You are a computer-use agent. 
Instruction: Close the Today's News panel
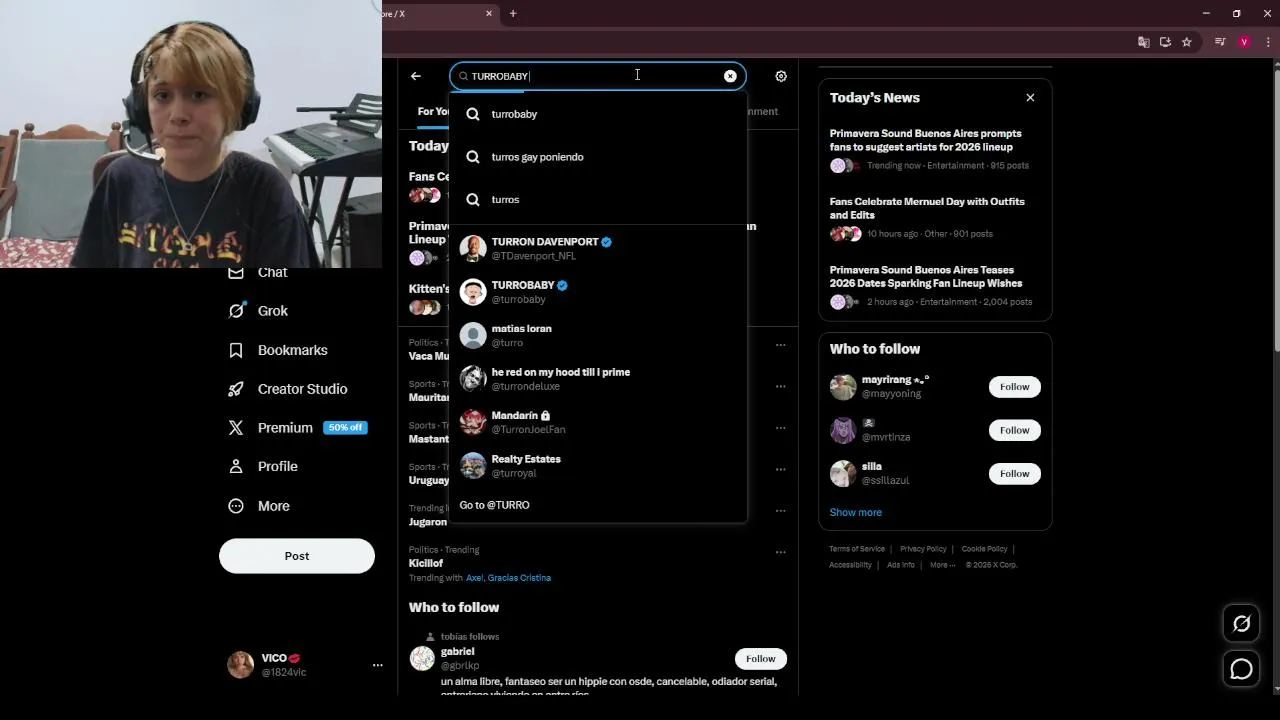1030,98
